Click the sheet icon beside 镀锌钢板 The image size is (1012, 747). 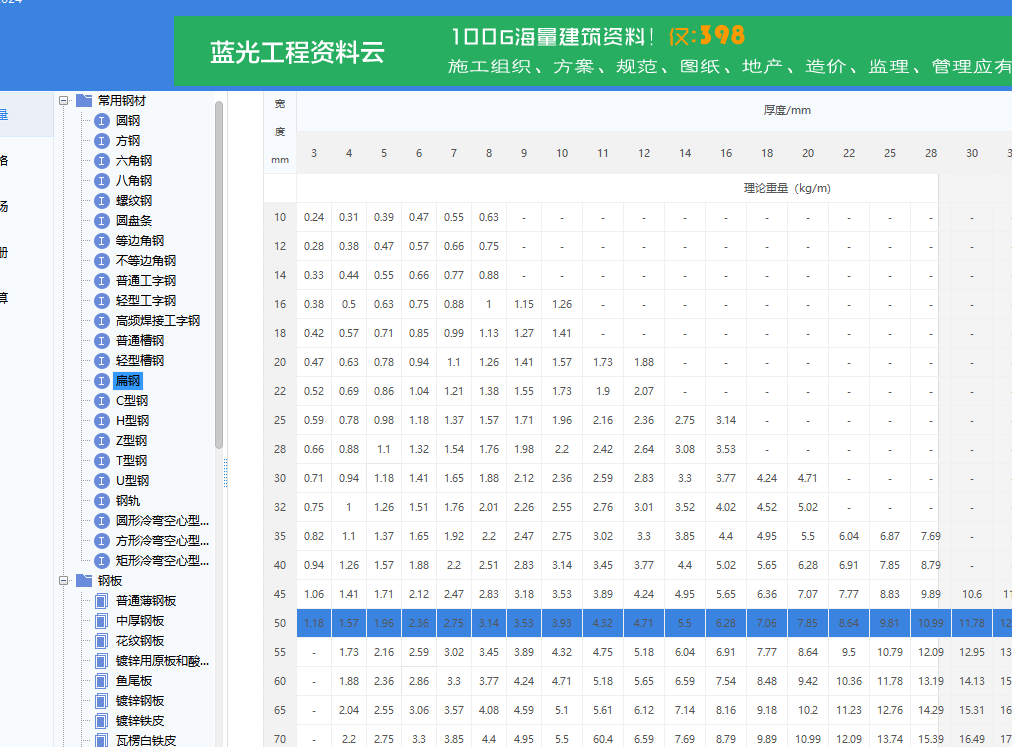101,701
